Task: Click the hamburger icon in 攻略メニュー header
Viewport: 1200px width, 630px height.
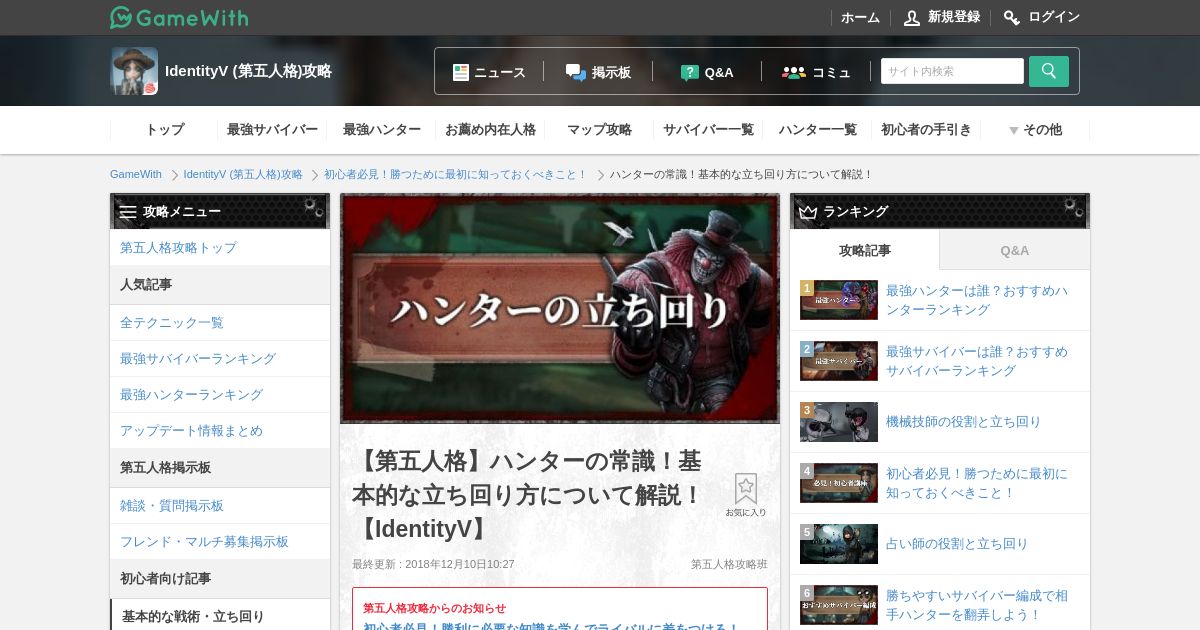Action: [128, 212]
